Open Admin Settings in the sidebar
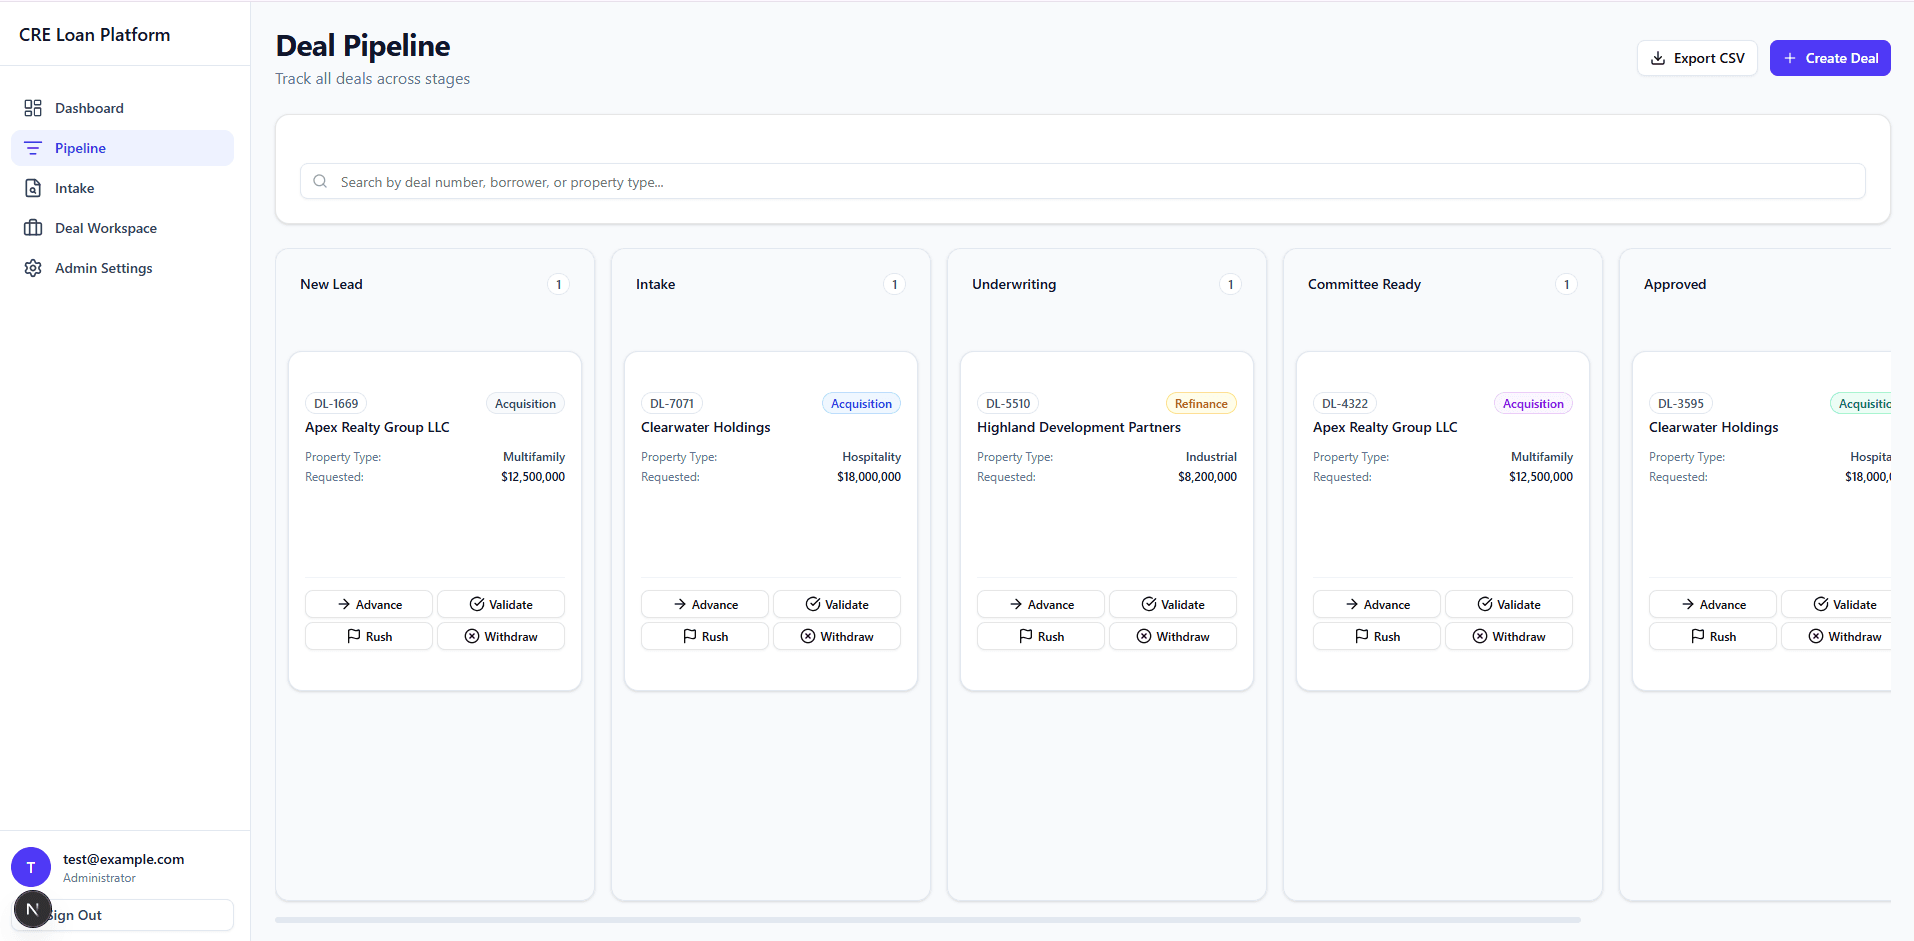 pos(122,268)
